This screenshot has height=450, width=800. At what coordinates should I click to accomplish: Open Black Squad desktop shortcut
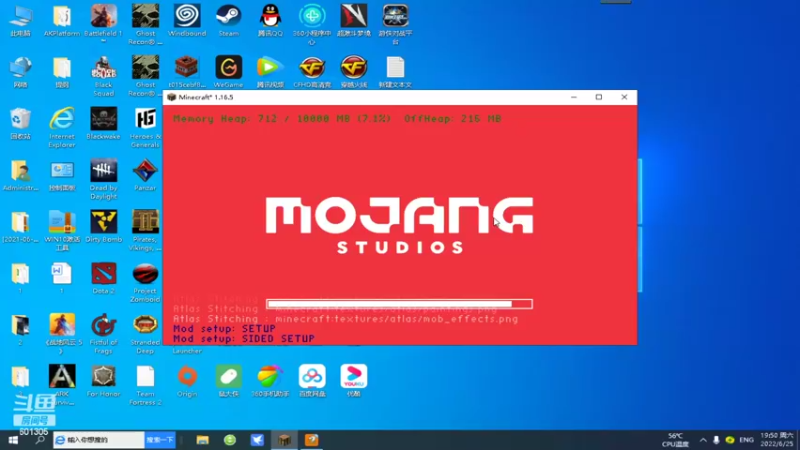[104, 76]
